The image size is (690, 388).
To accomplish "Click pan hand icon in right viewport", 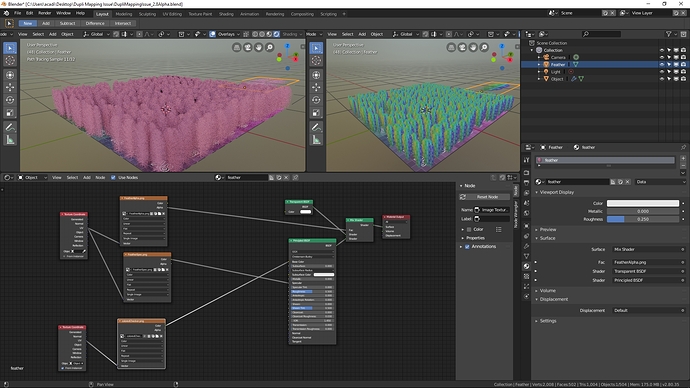I will click(x=473, y=47).
